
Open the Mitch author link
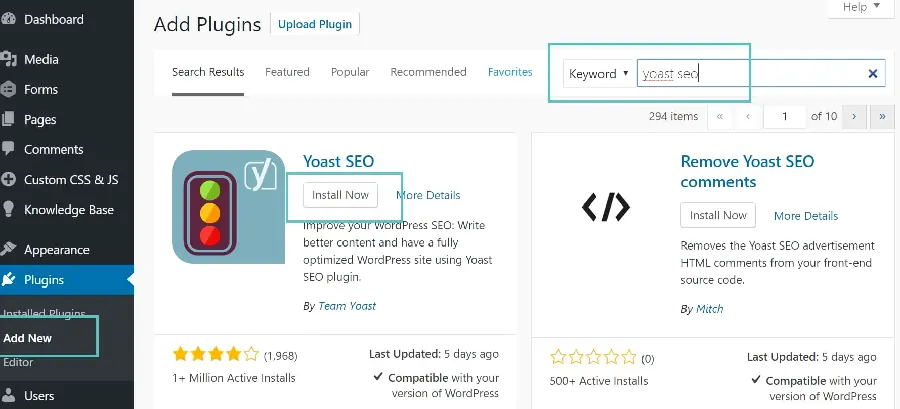[709, 309]
